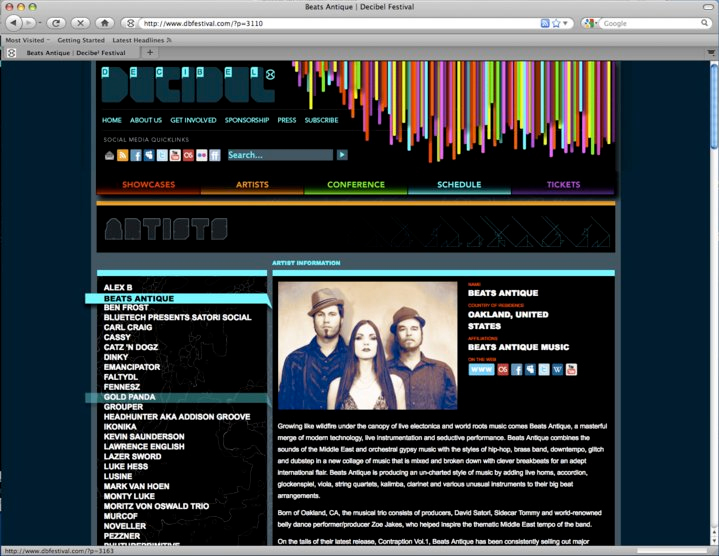Open the orange RSS feed quicklink icon
Image resolution: width=719 pixels, height=556 pixels.
click(x=122, y=155)
